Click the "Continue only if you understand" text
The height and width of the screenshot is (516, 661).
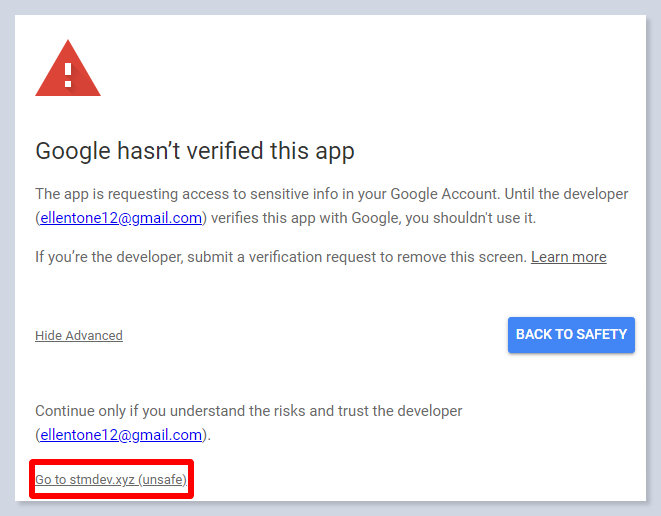pyautogui.click(x=140, y=411)
